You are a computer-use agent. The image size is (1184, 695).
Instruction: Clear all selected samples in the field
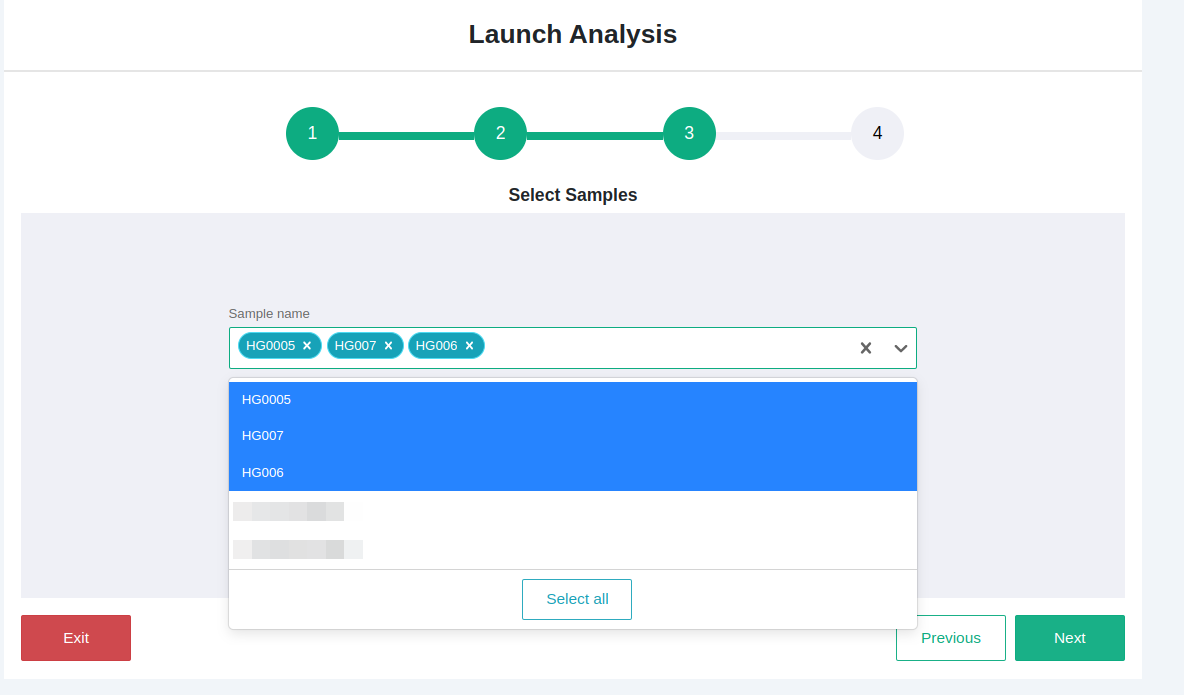click(866, 348)
